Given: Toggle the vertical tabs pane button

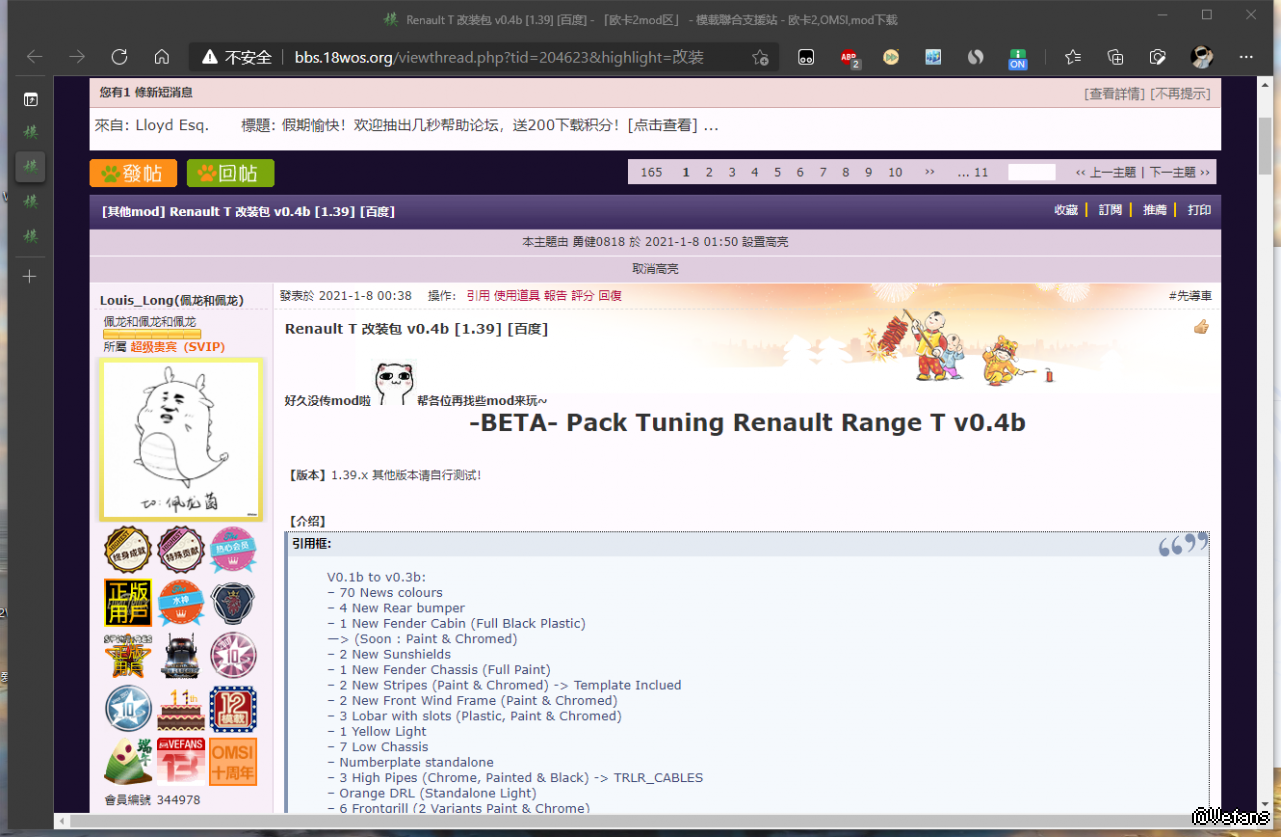Looking at the screenshot, I should [x=30, y=99].
